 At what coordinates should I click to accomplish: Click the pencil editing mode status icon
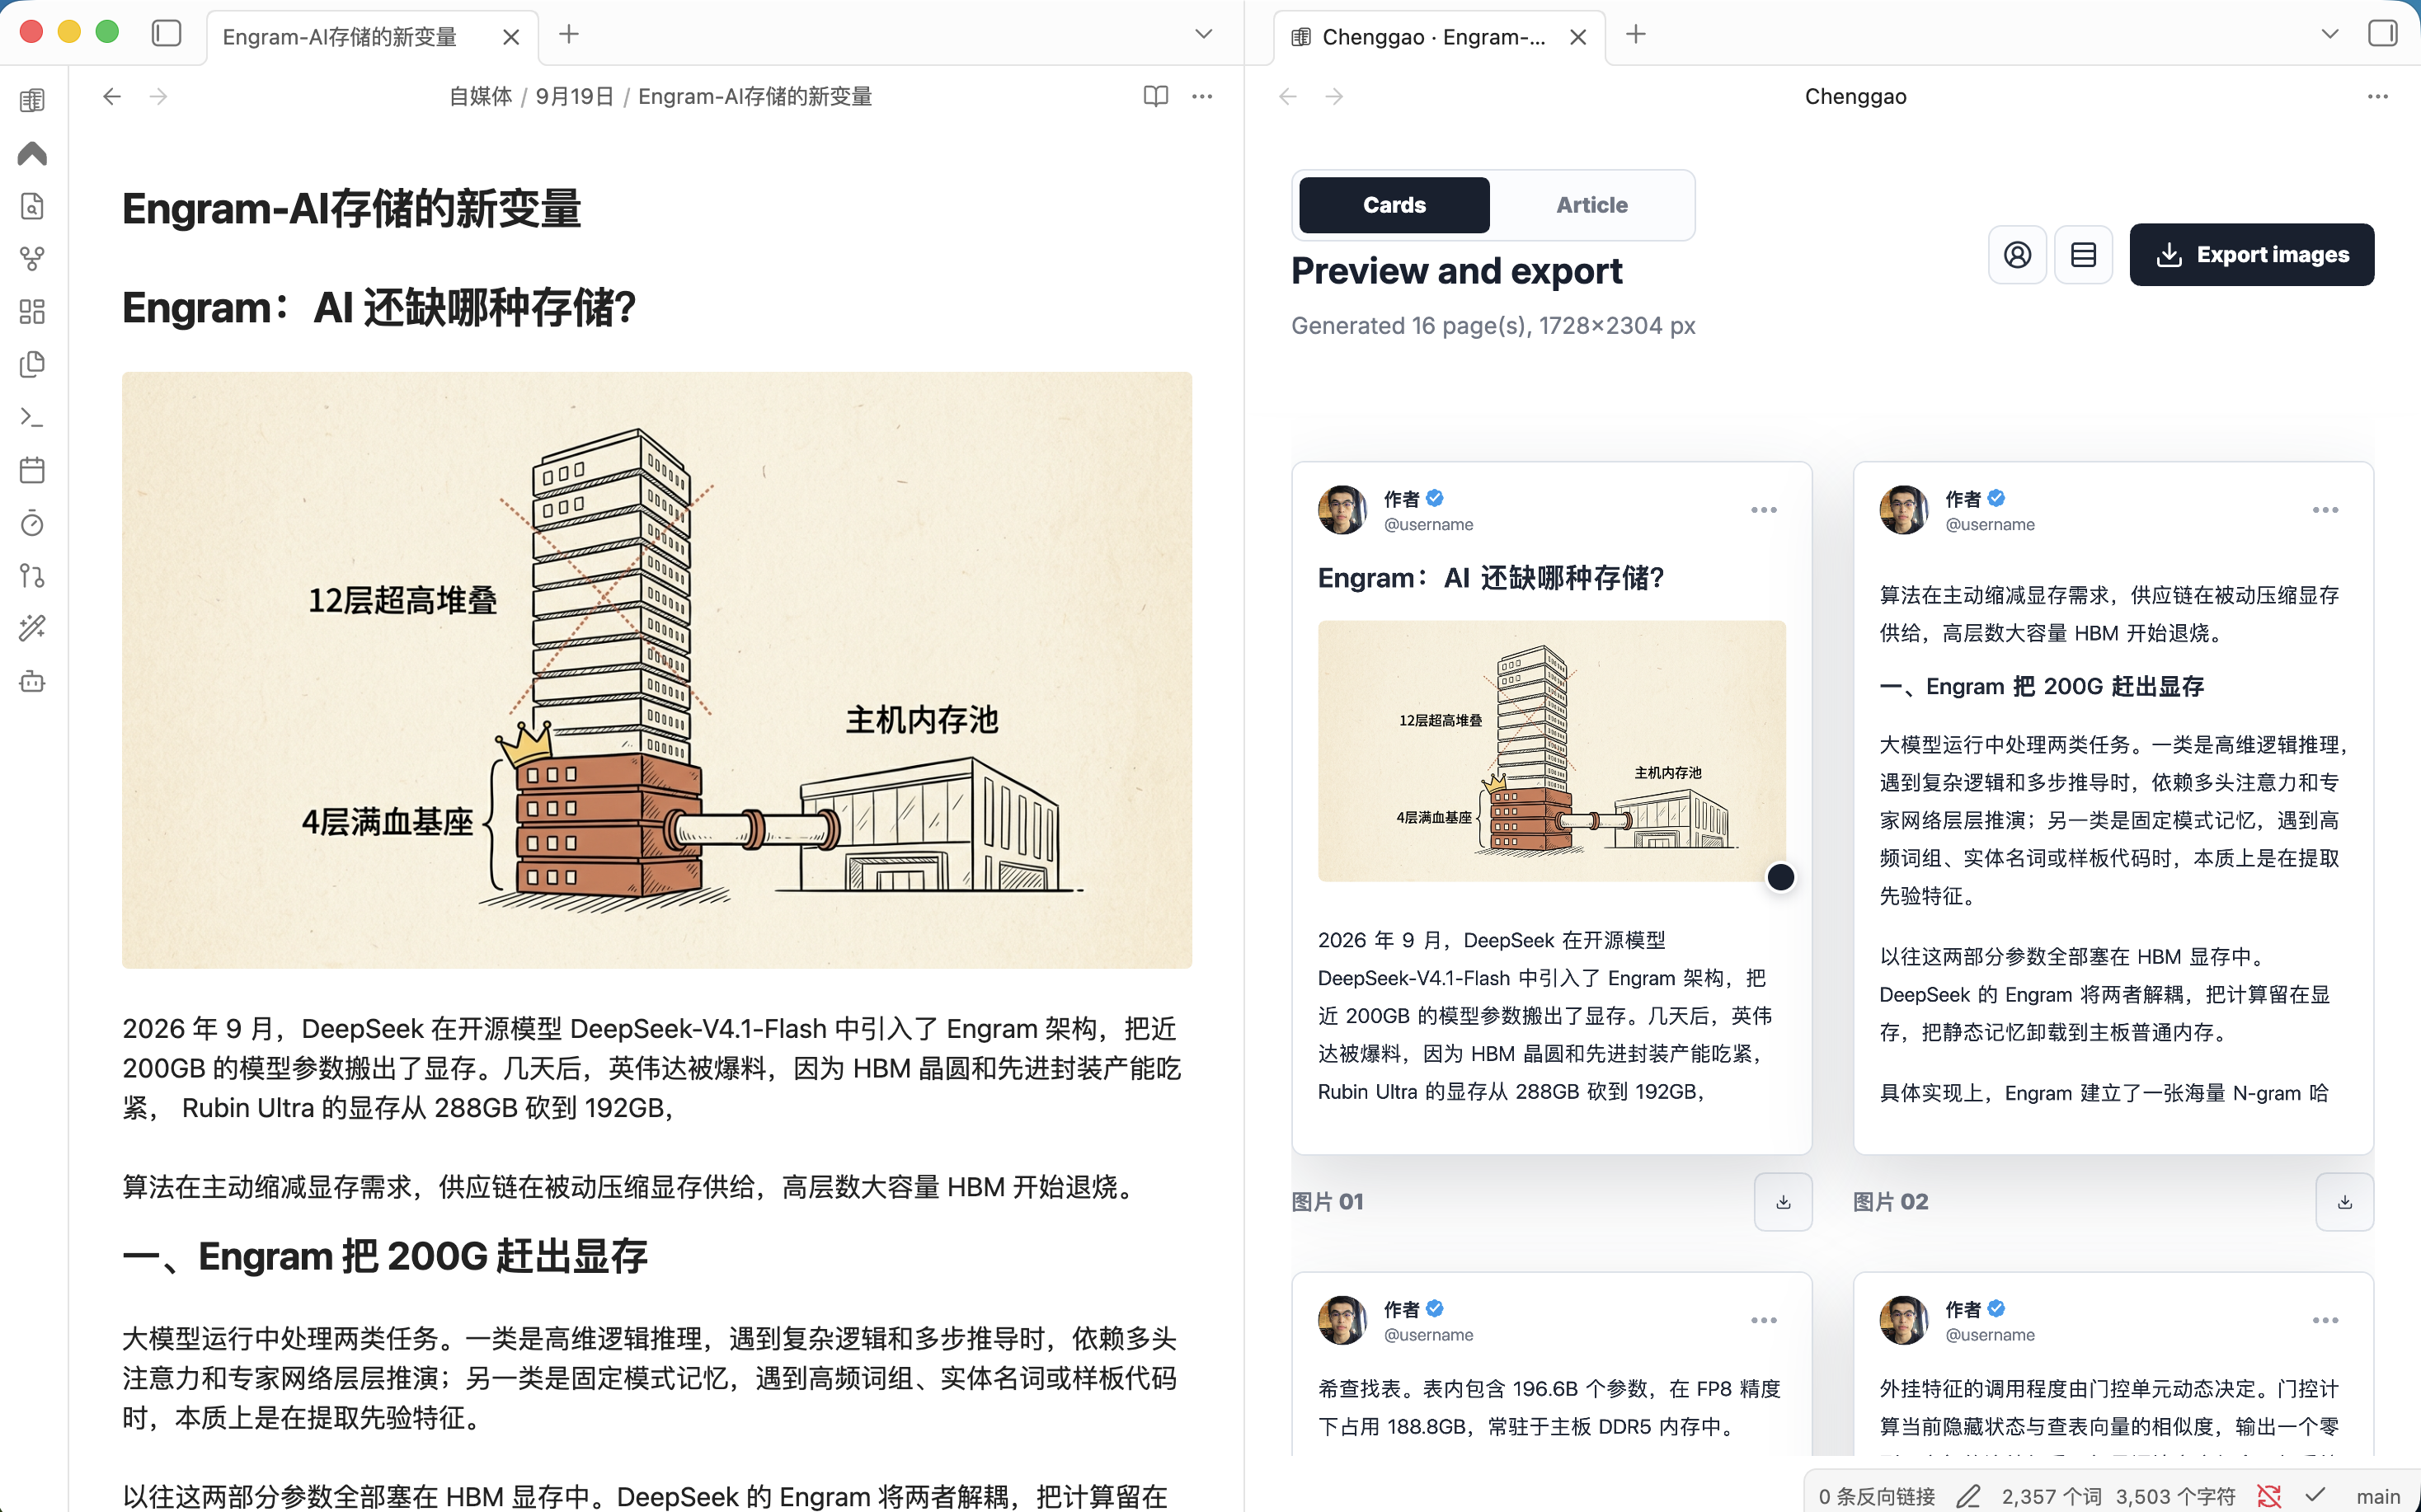tap(1968, 1496)
